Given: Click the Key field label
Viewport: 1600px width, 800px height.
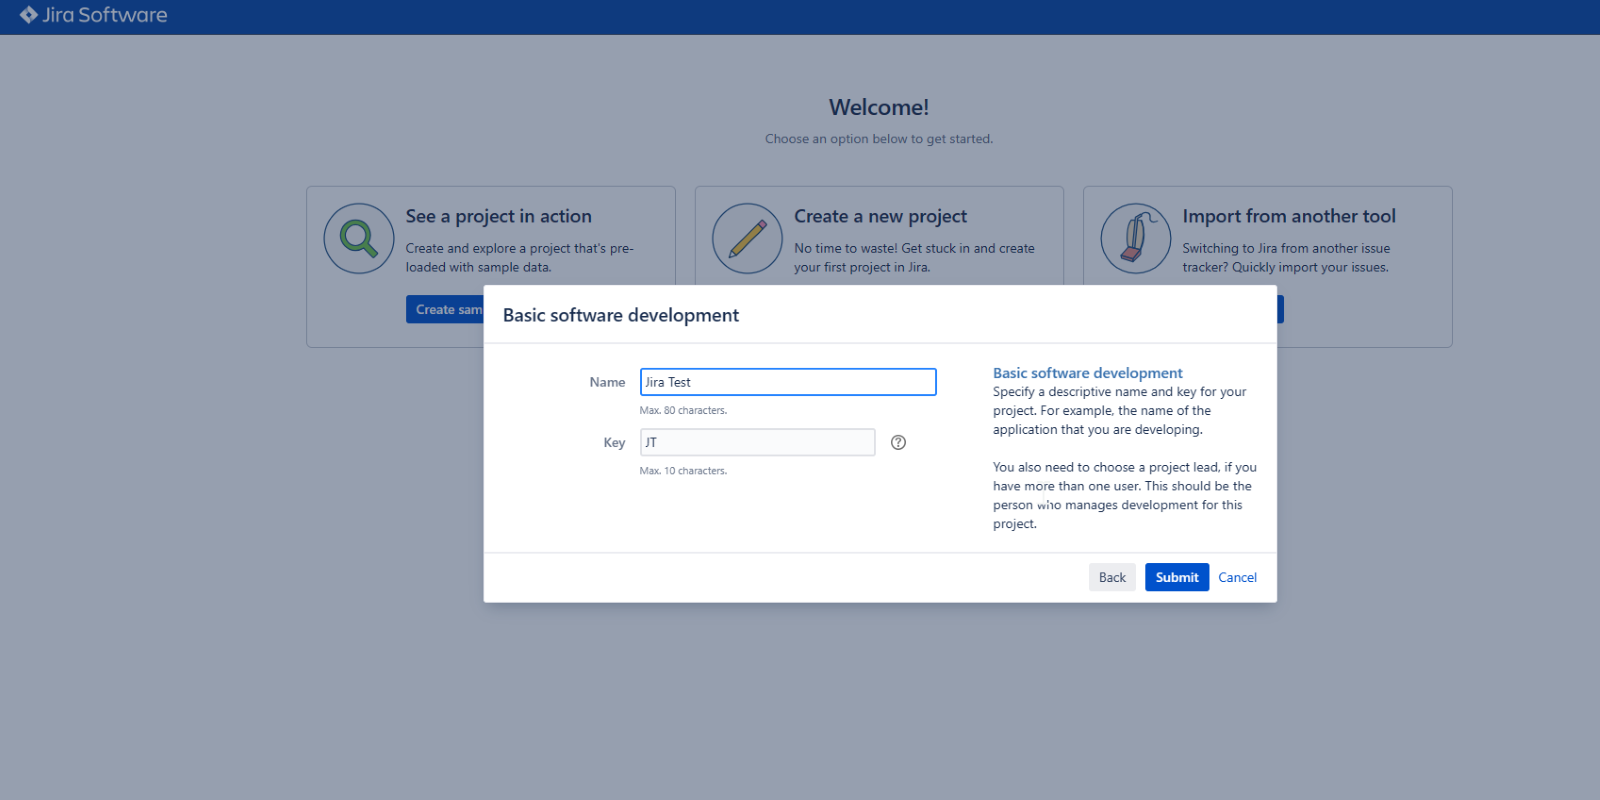Looking at the screenshot, I should click(x=614, y=442).
